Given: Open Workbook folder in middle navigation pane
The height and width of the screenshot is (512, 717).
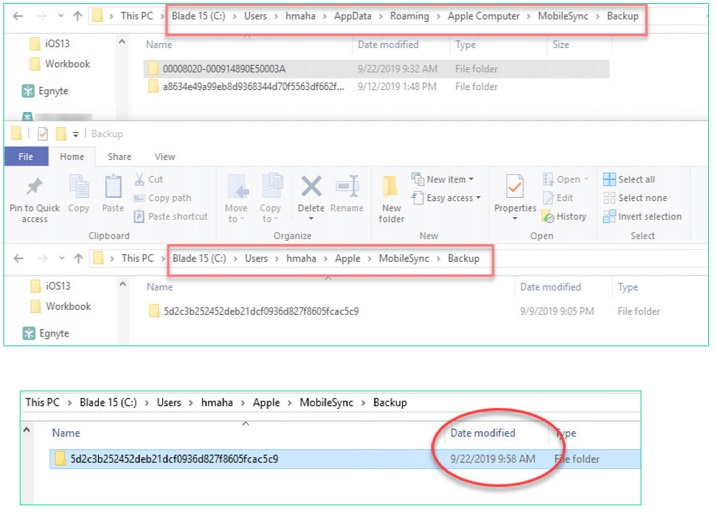Looking at the screenshot, I should point(61,306).
